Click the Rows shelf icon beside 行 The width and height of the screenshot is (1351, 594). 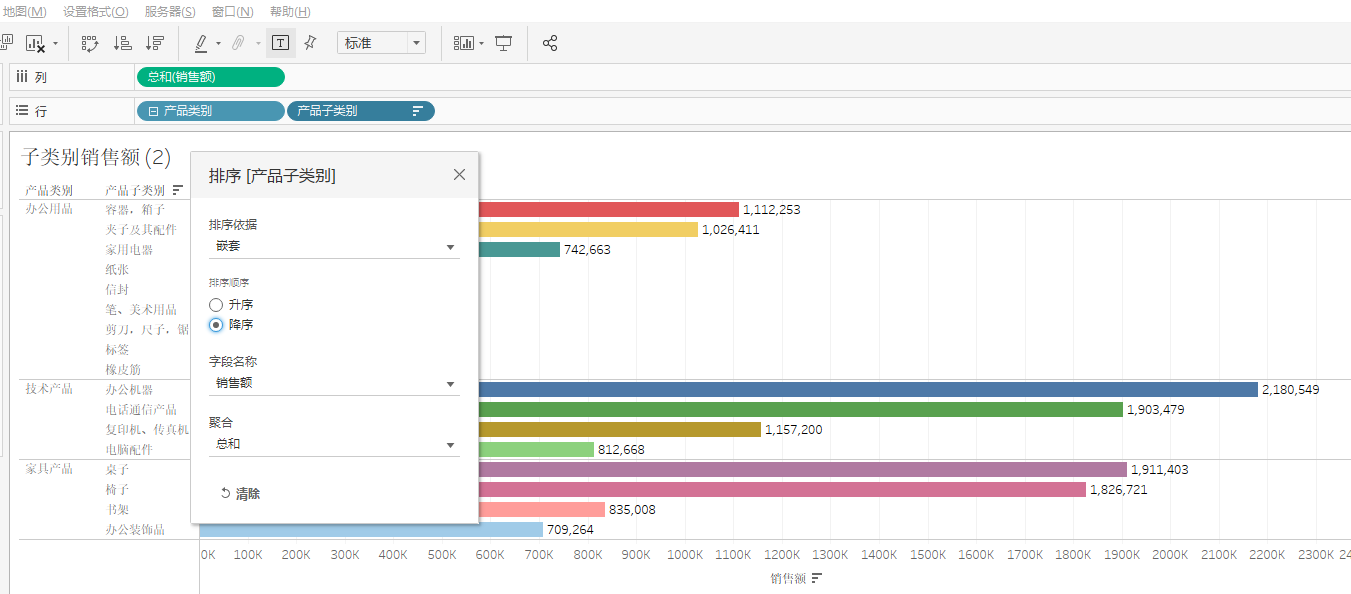[x=22, y=111]
